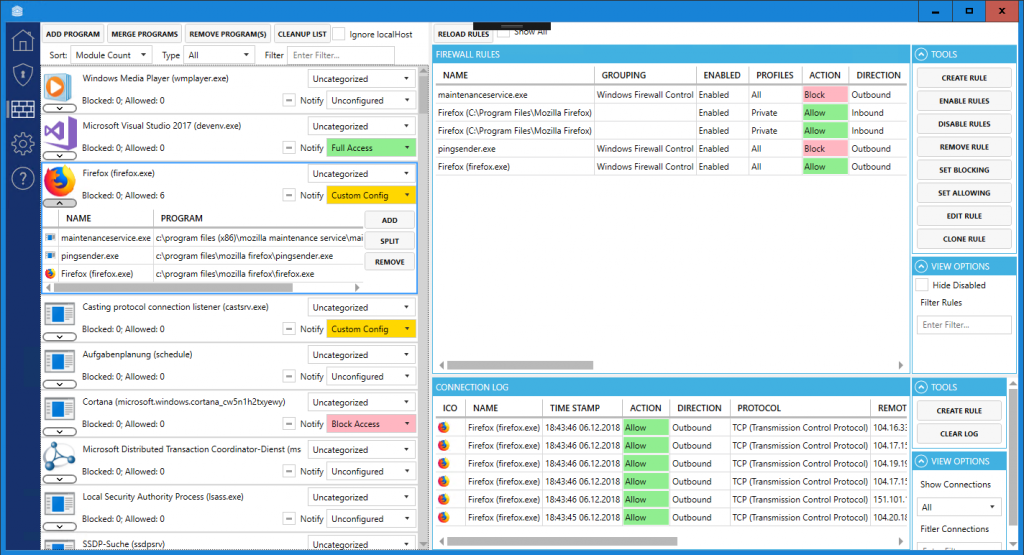Click the Visual Studio 2017 program icon
Screen dimensions: 1024x555
point(59,133)
